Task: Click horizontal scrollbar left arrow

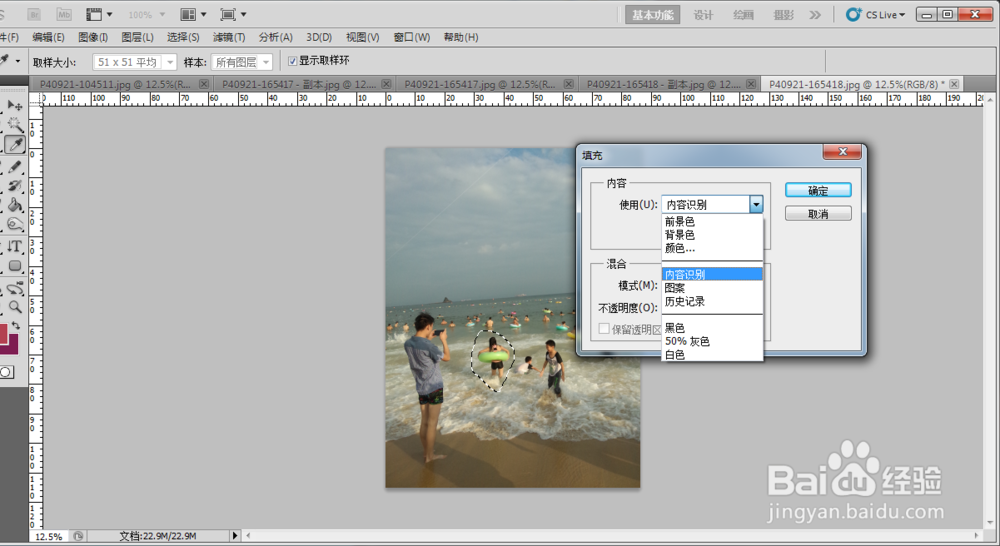Action: coord(248,536)
